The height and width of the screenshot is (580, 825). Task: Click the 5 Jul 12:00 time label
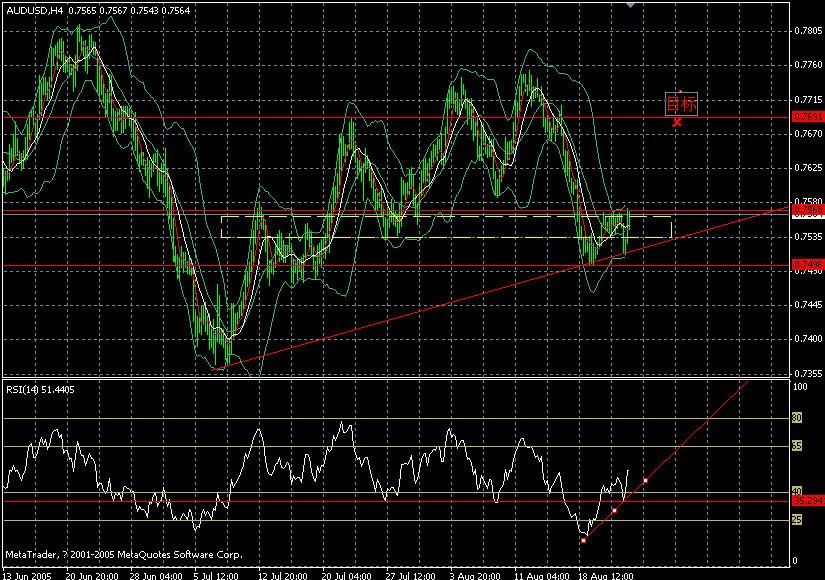click(216, 575)
